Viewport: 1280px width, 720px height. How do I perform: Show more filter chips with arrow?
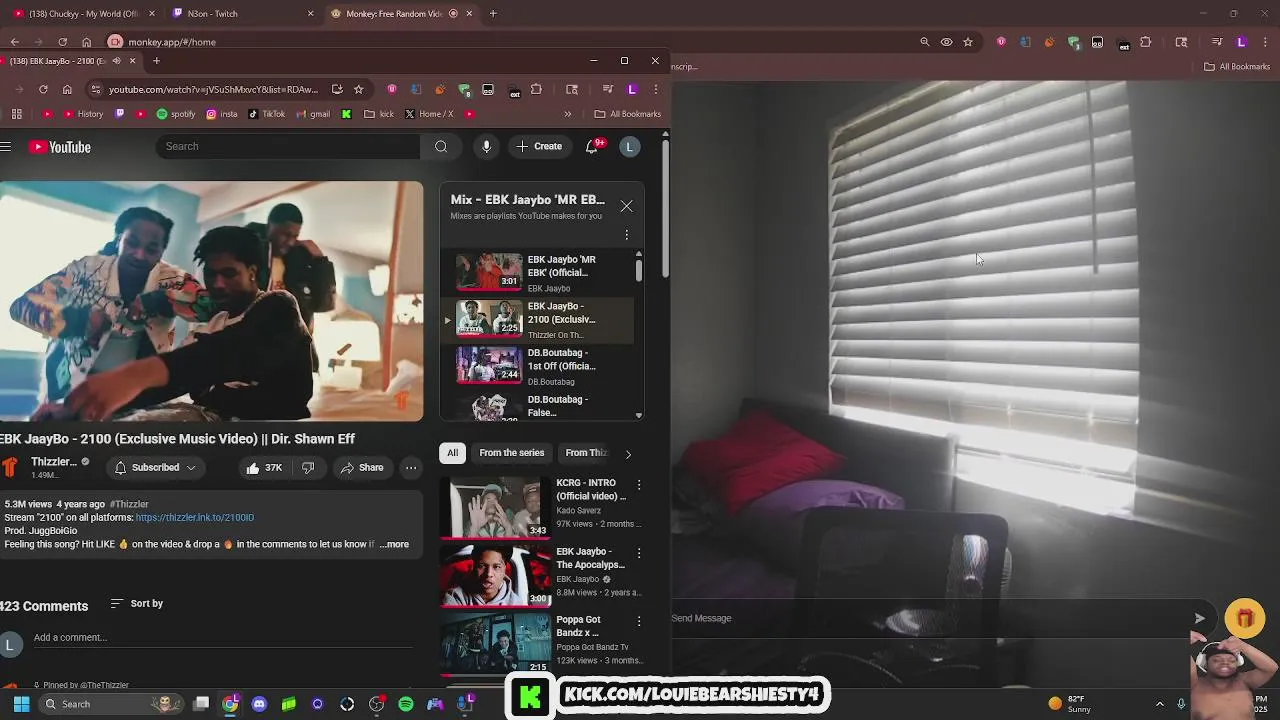point(628,454)
